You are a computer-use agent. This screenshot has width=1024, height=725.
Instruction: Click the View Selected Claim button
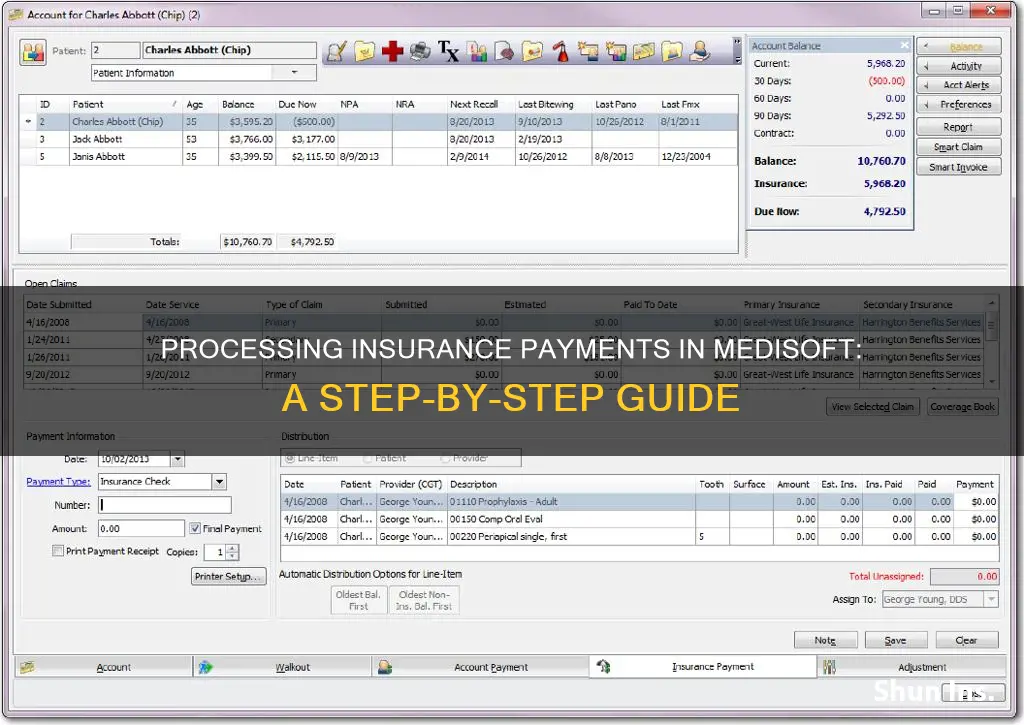872,406
